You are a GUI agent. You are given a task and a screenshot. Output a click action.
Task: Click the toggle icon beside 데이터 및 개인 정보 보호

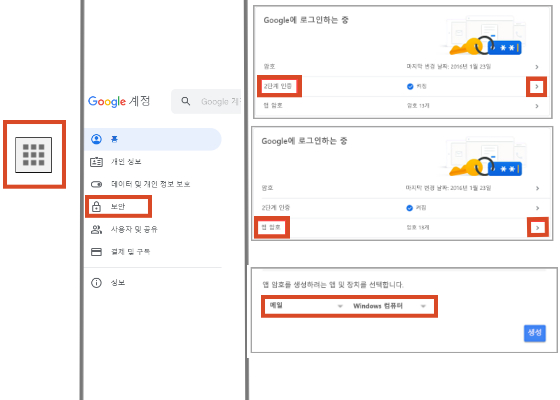click(x=96, y=184)
